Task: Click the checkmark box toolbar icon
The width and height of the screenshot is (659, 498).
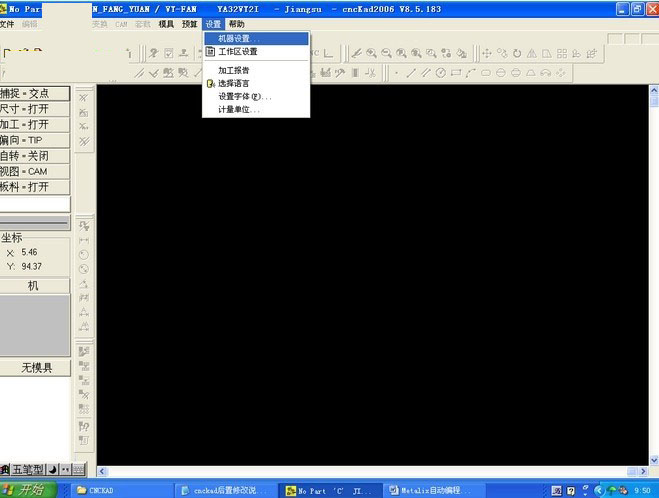Action: click(x=169, y=53)
